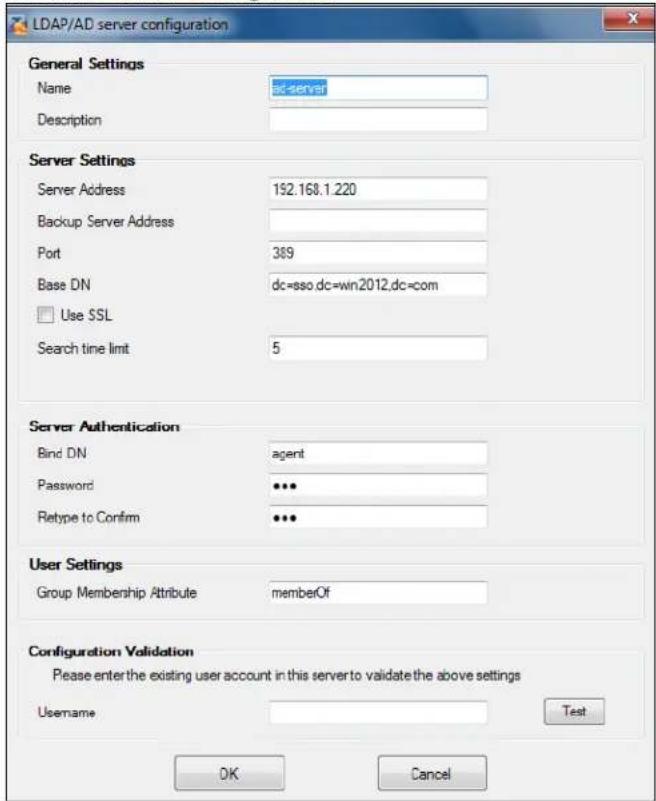Viewport: 656px width, 801px height.
Task: Click the Test button
Action: (574, 711)
